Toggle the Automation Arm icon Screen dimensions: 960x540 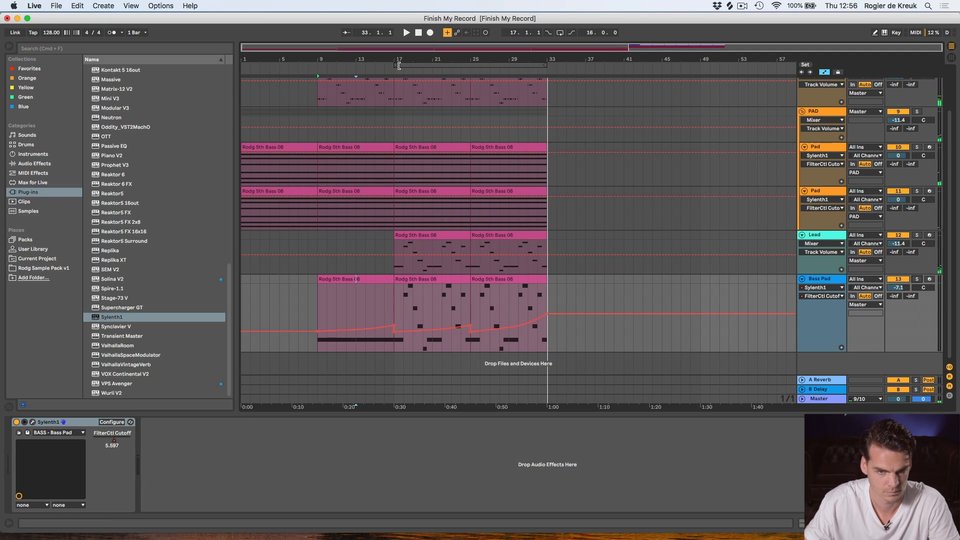coord(457,32)
